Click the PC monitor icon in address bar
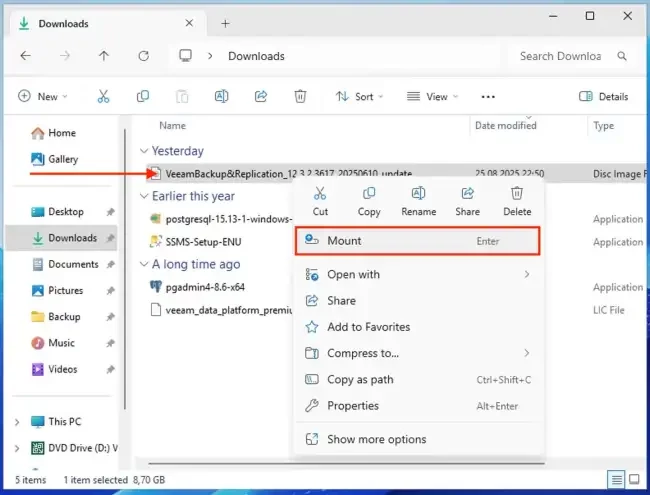 pos(185,56)
